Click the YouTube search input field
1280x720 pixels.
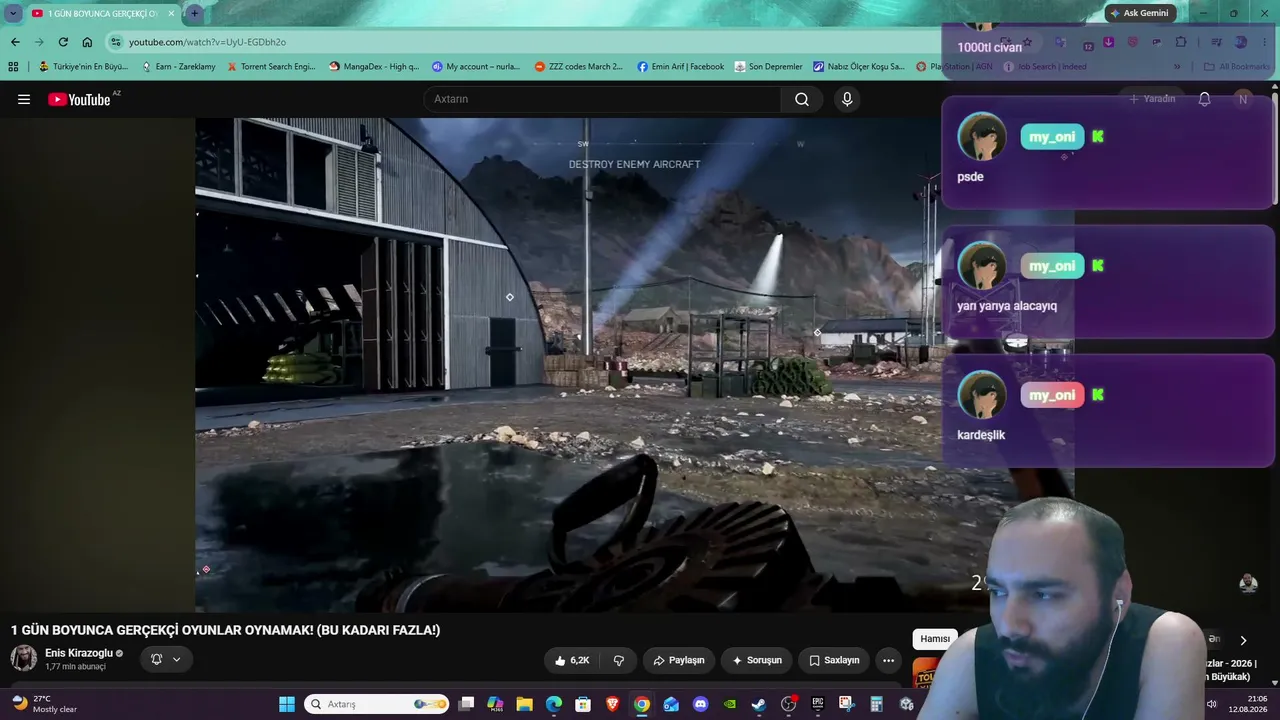pyautogui.click(x=602, y=99)
